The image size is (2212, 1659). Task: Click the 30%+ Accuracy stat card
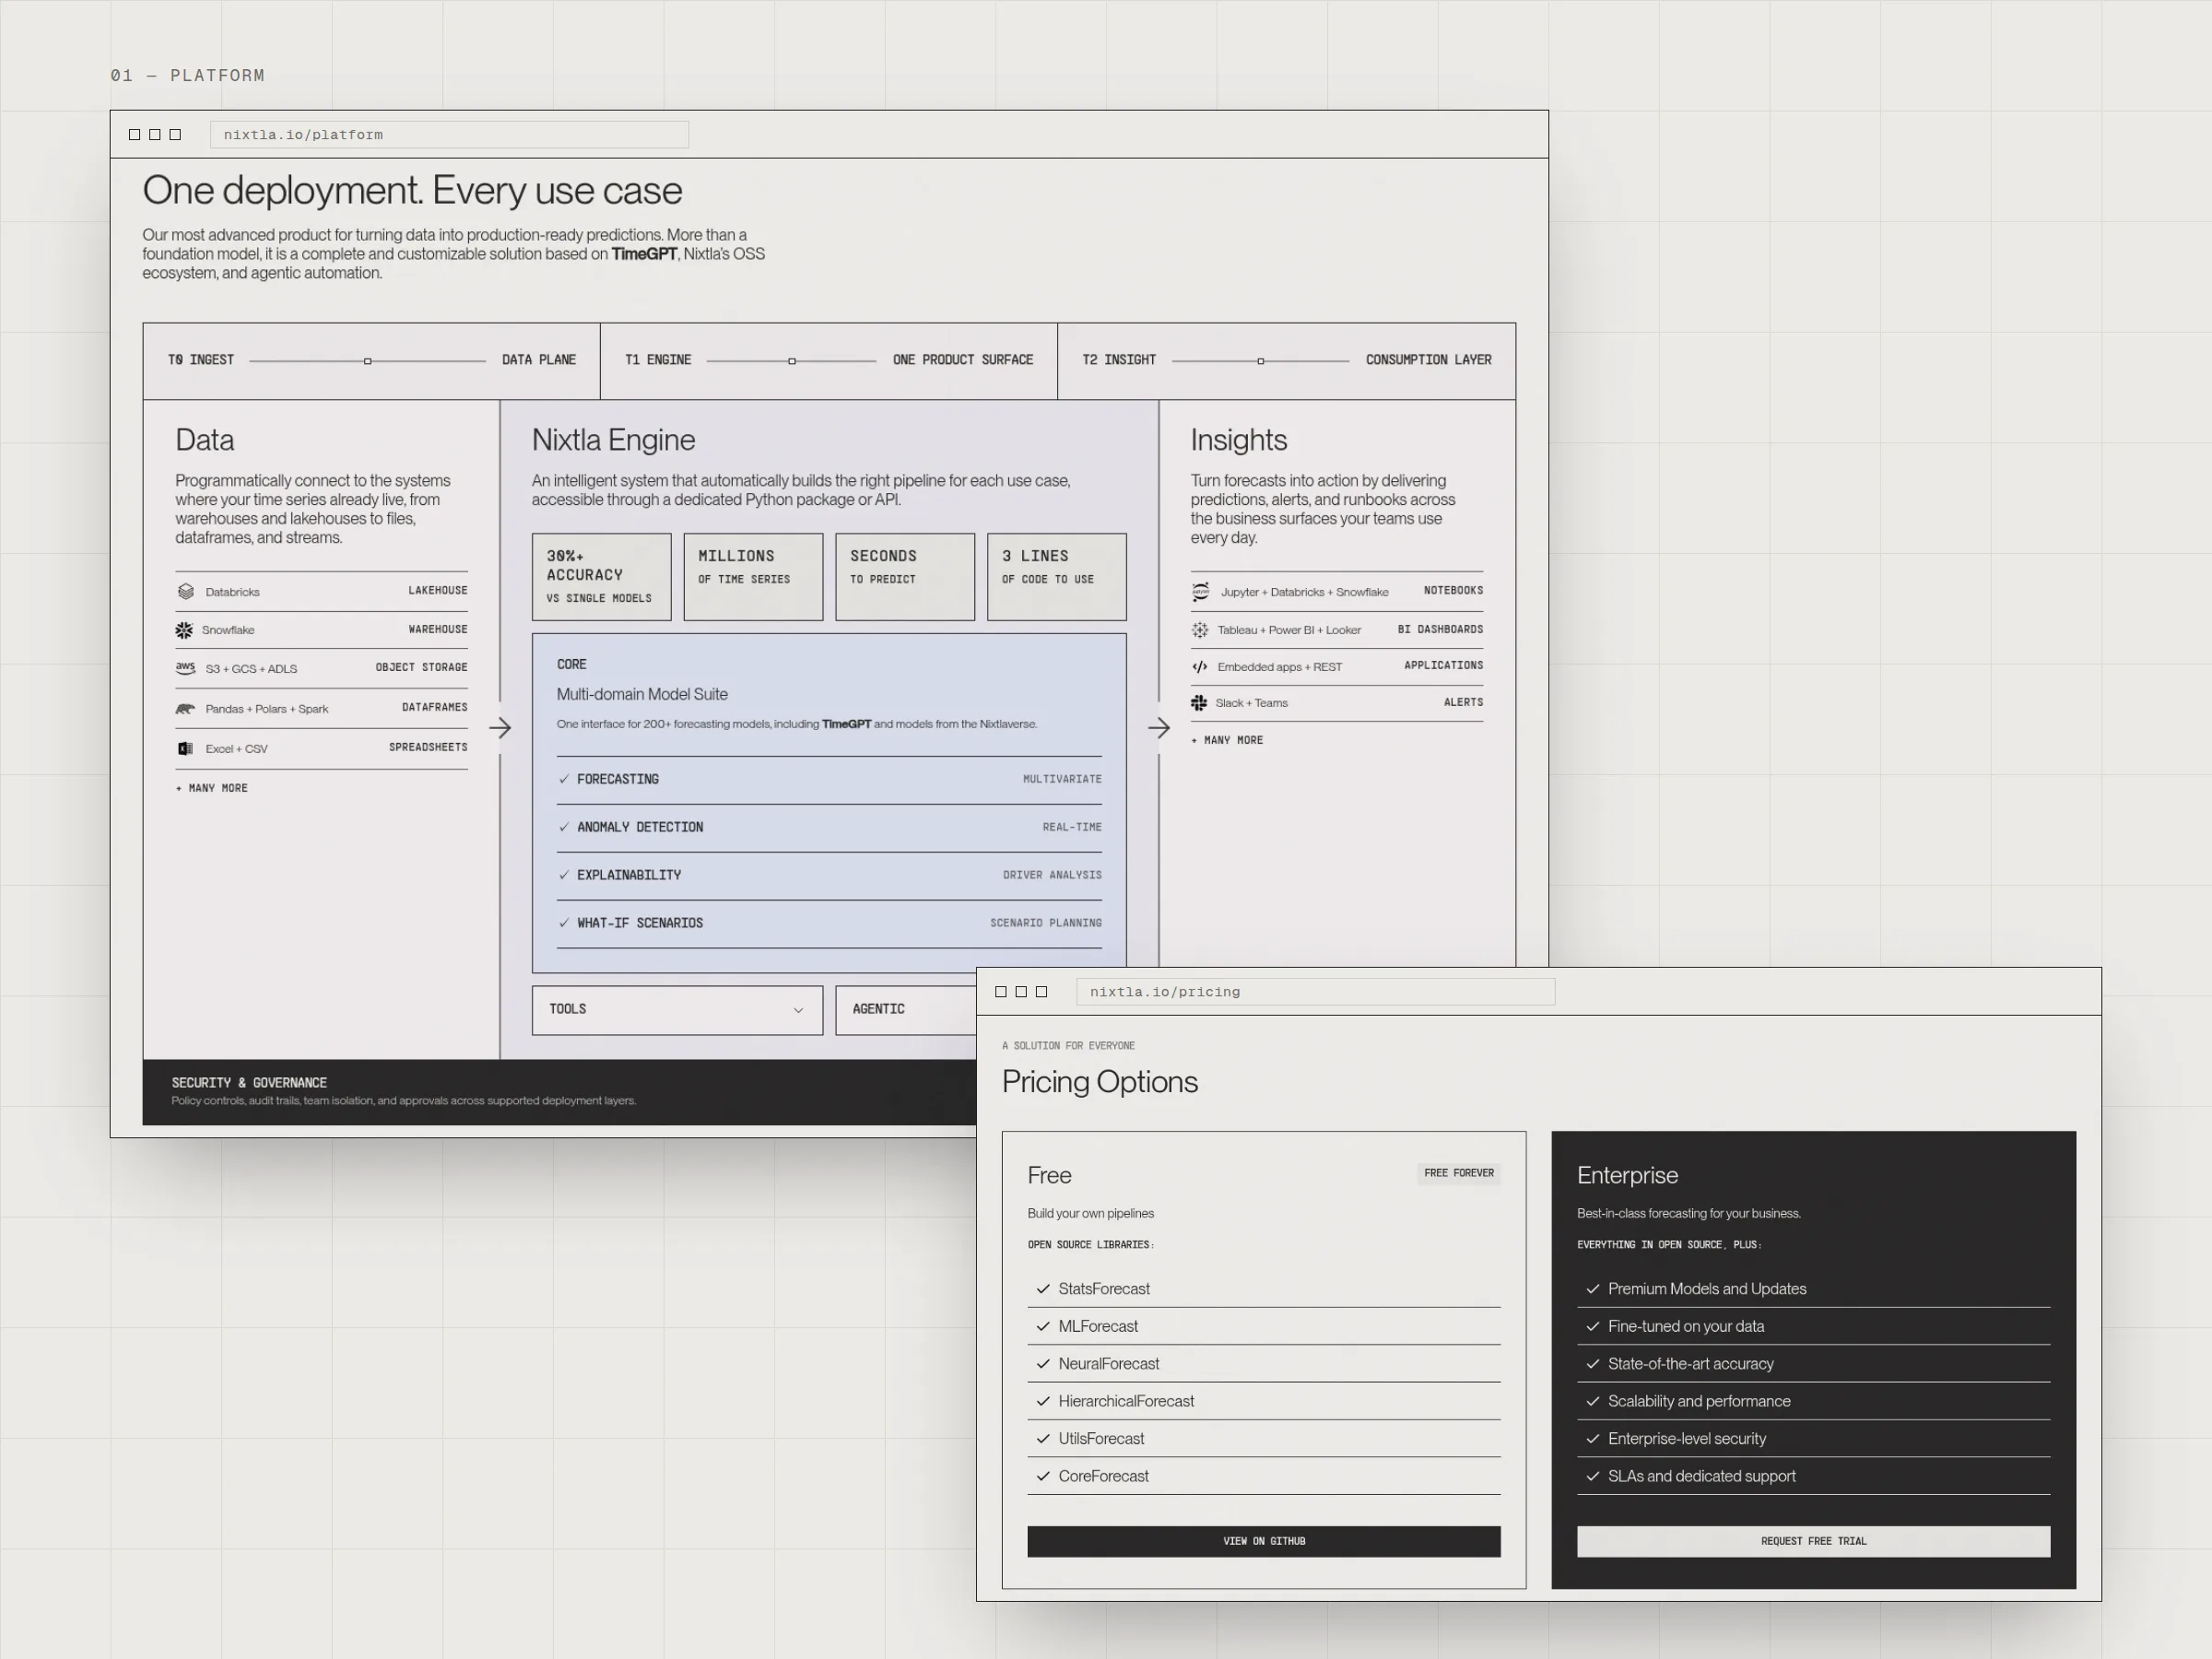(602, 577)
